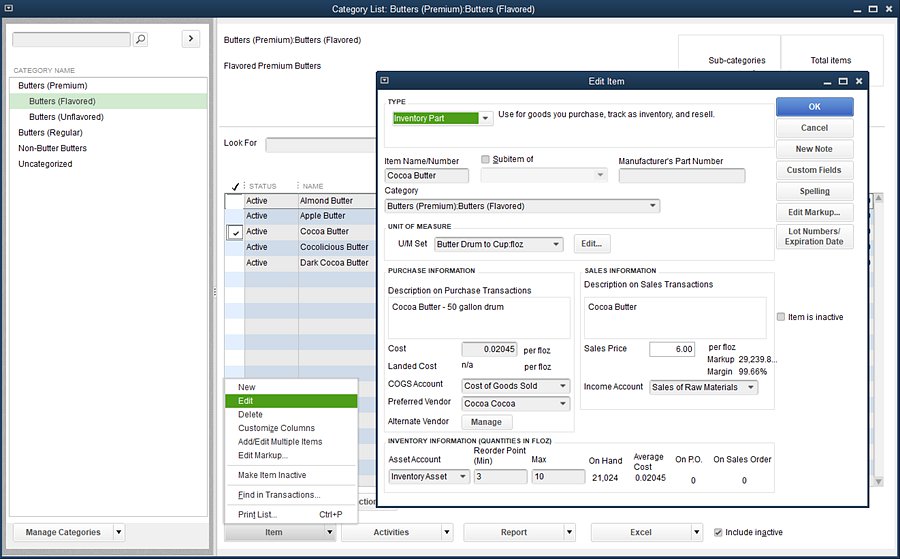
Task: Select the Non-Butter Butters category
Action: 52,148
